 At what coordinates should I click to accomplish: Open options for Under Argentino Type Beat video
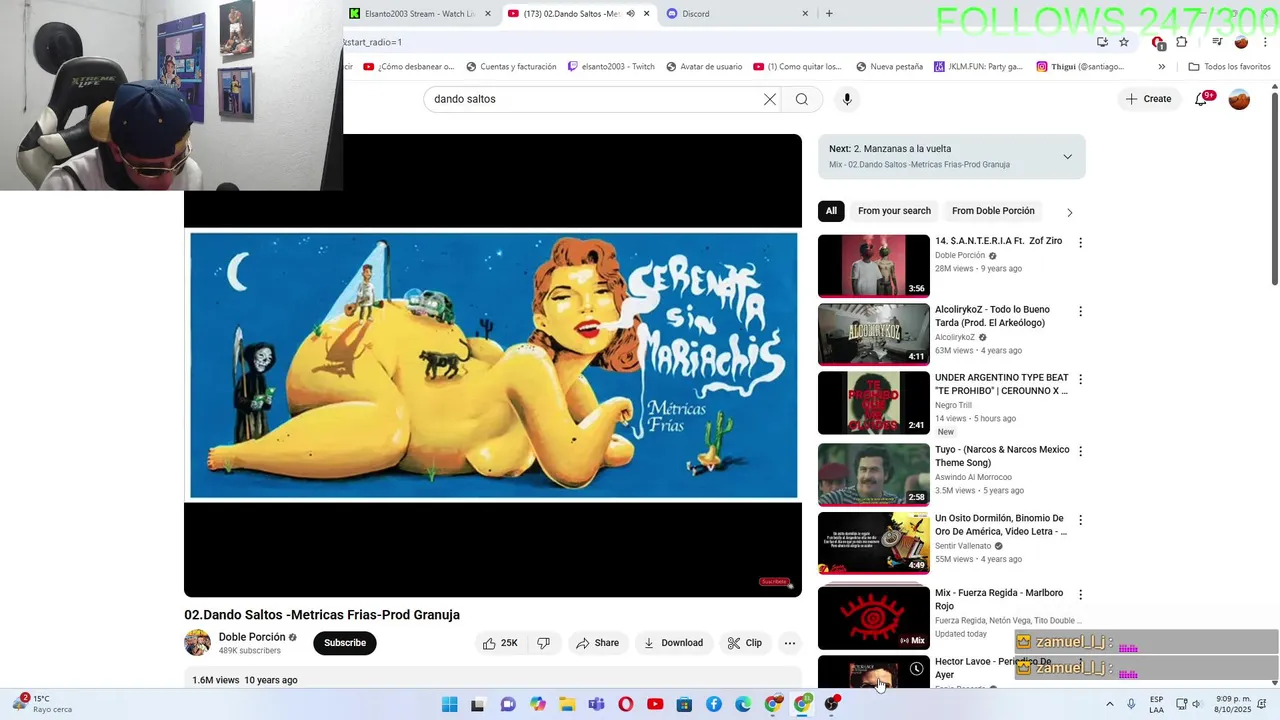(1080, 380)
